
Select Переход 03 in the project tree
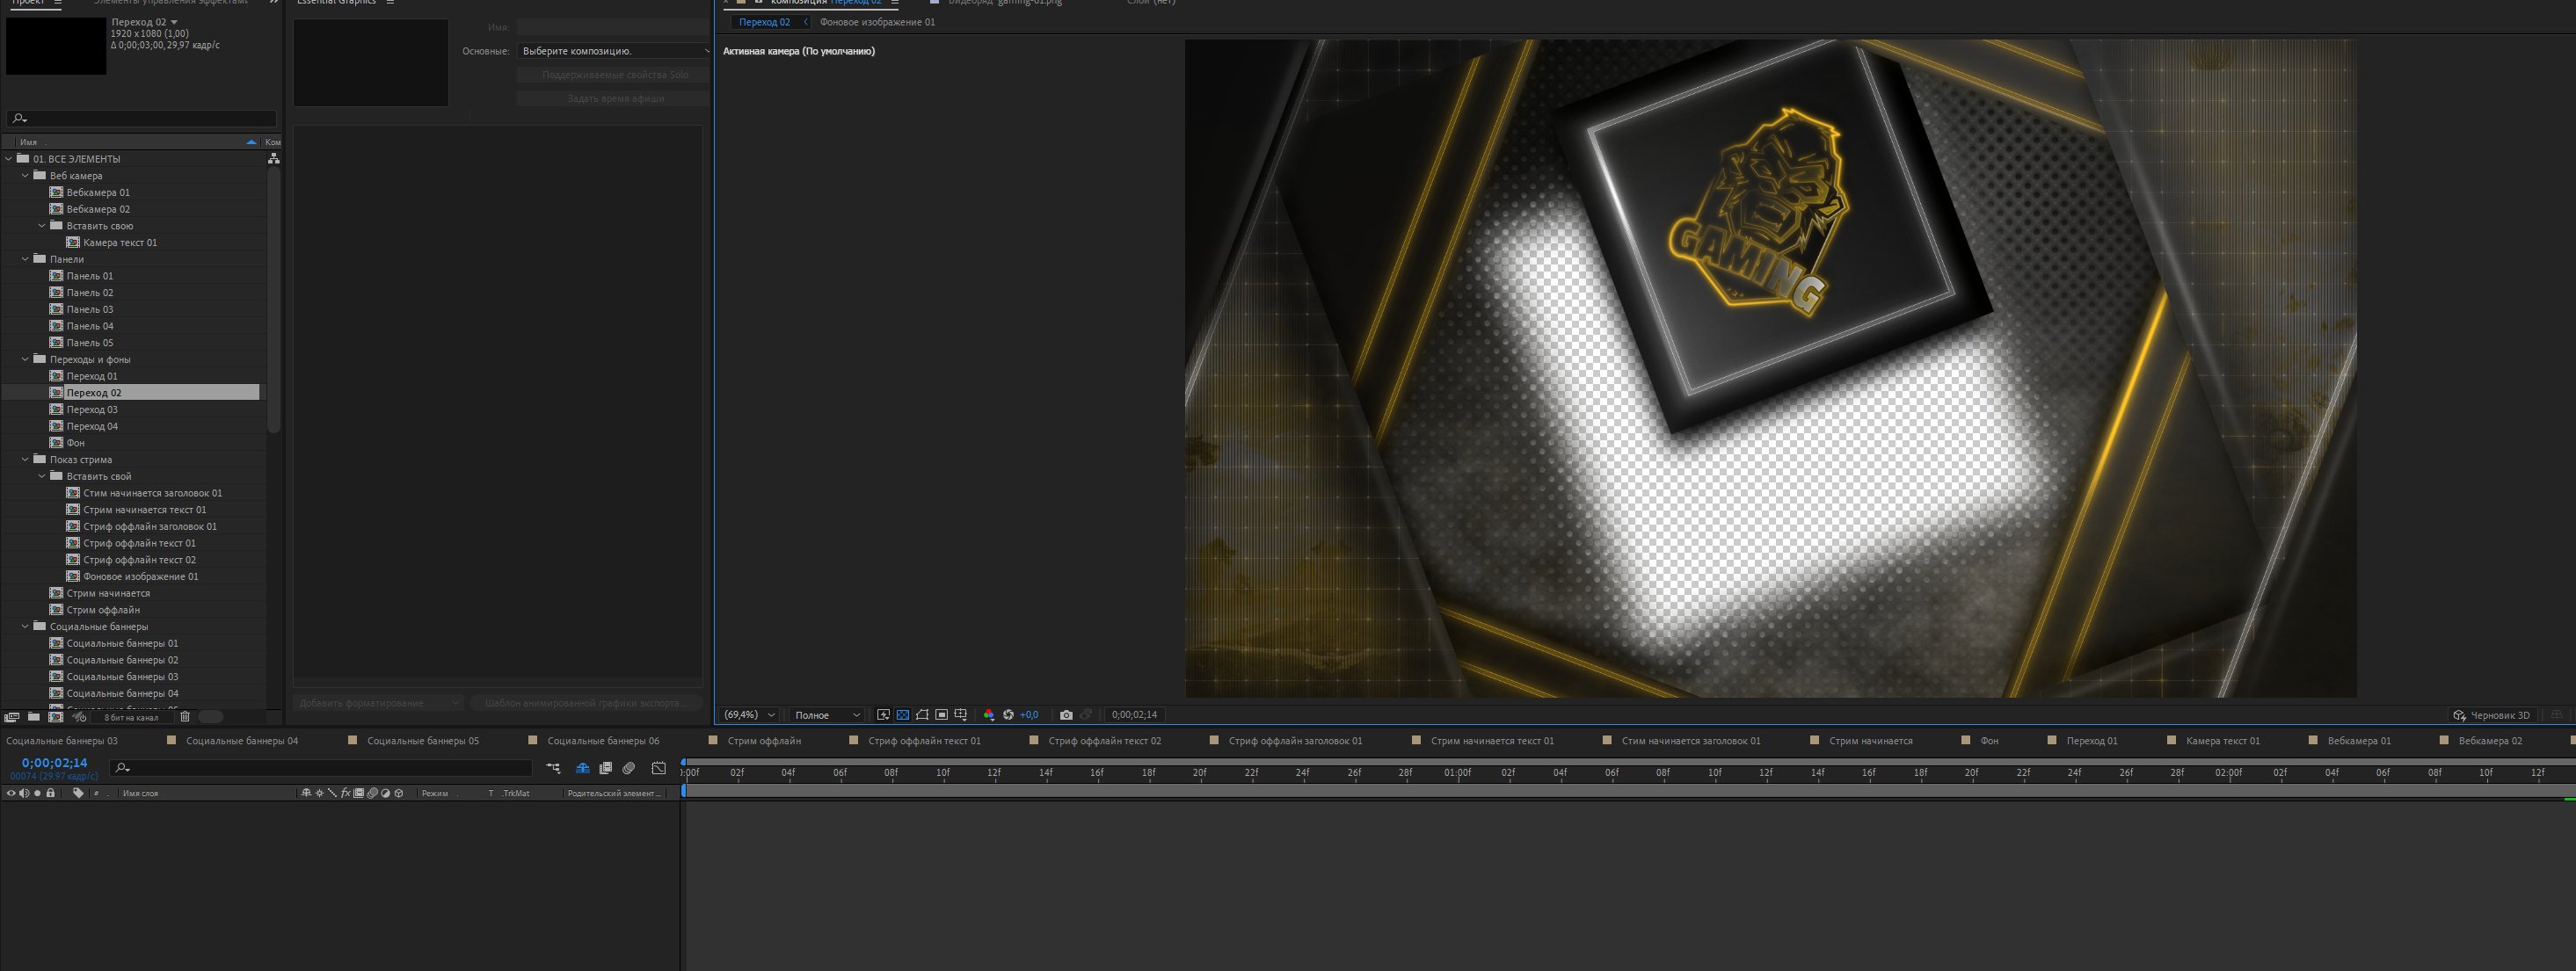click(x=92, y=409)
